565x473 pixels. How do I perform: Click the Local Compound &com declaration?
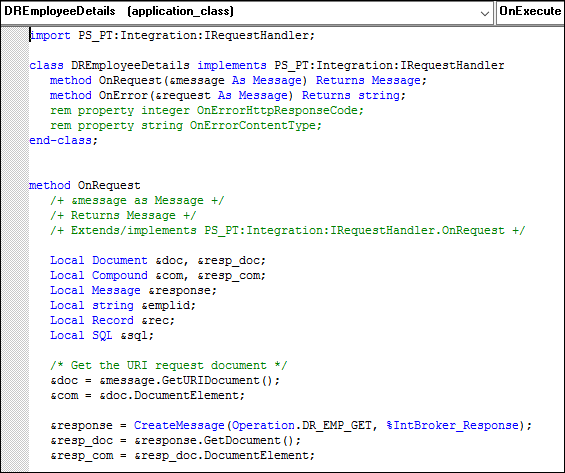(158, 275)
